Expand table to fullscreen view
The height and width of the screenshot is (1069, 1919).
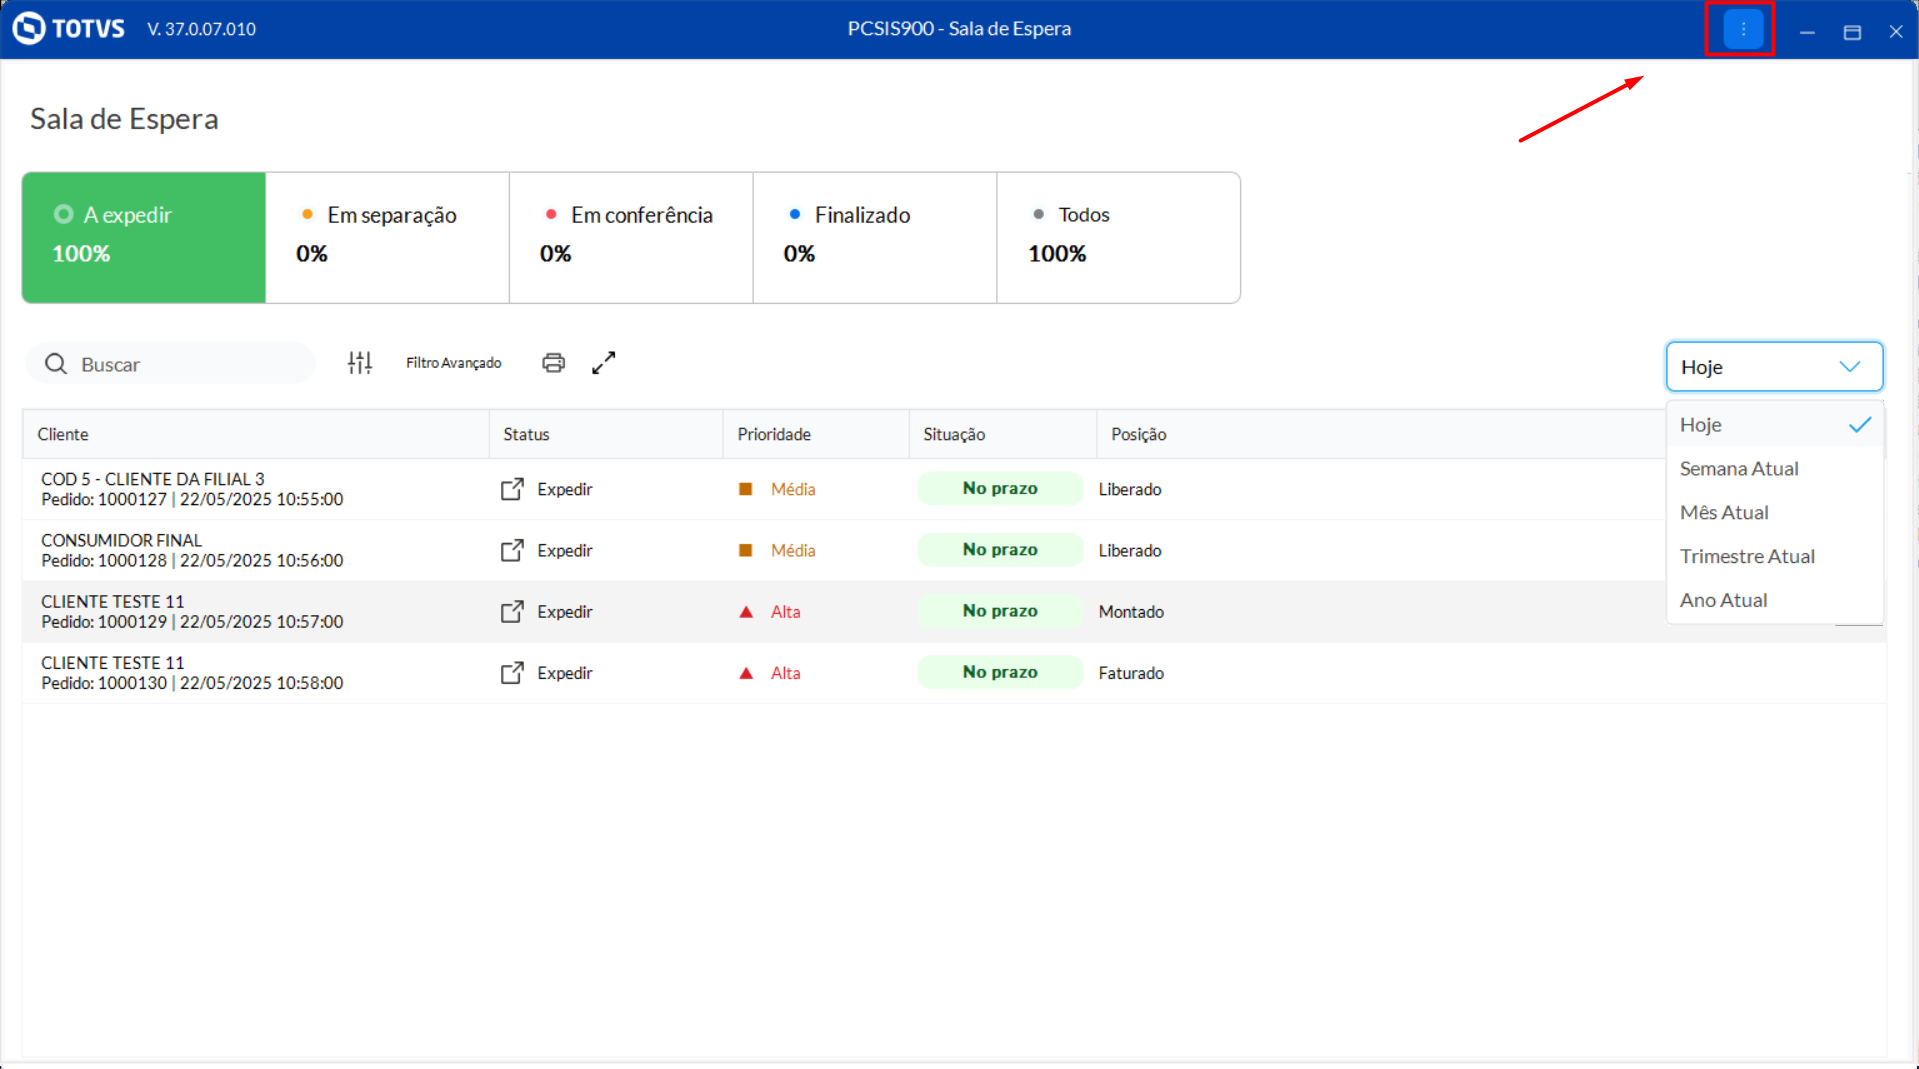click(603, 363)
